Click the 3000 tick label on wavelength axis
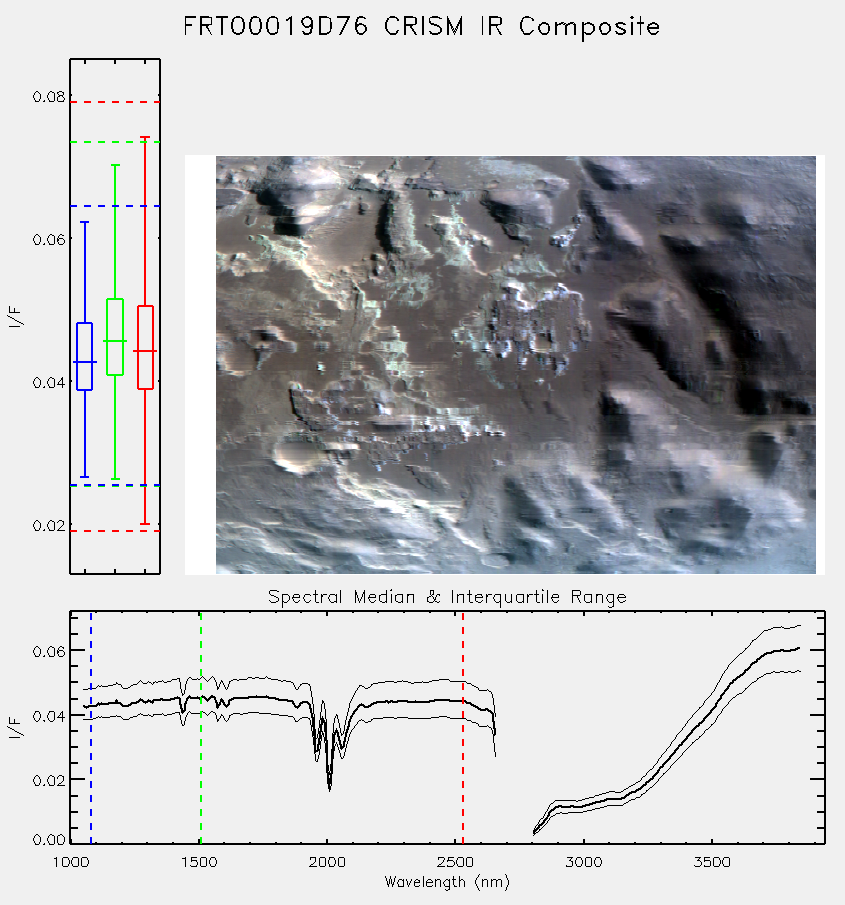The image size is (845, 905). click(x=584, y=862)
